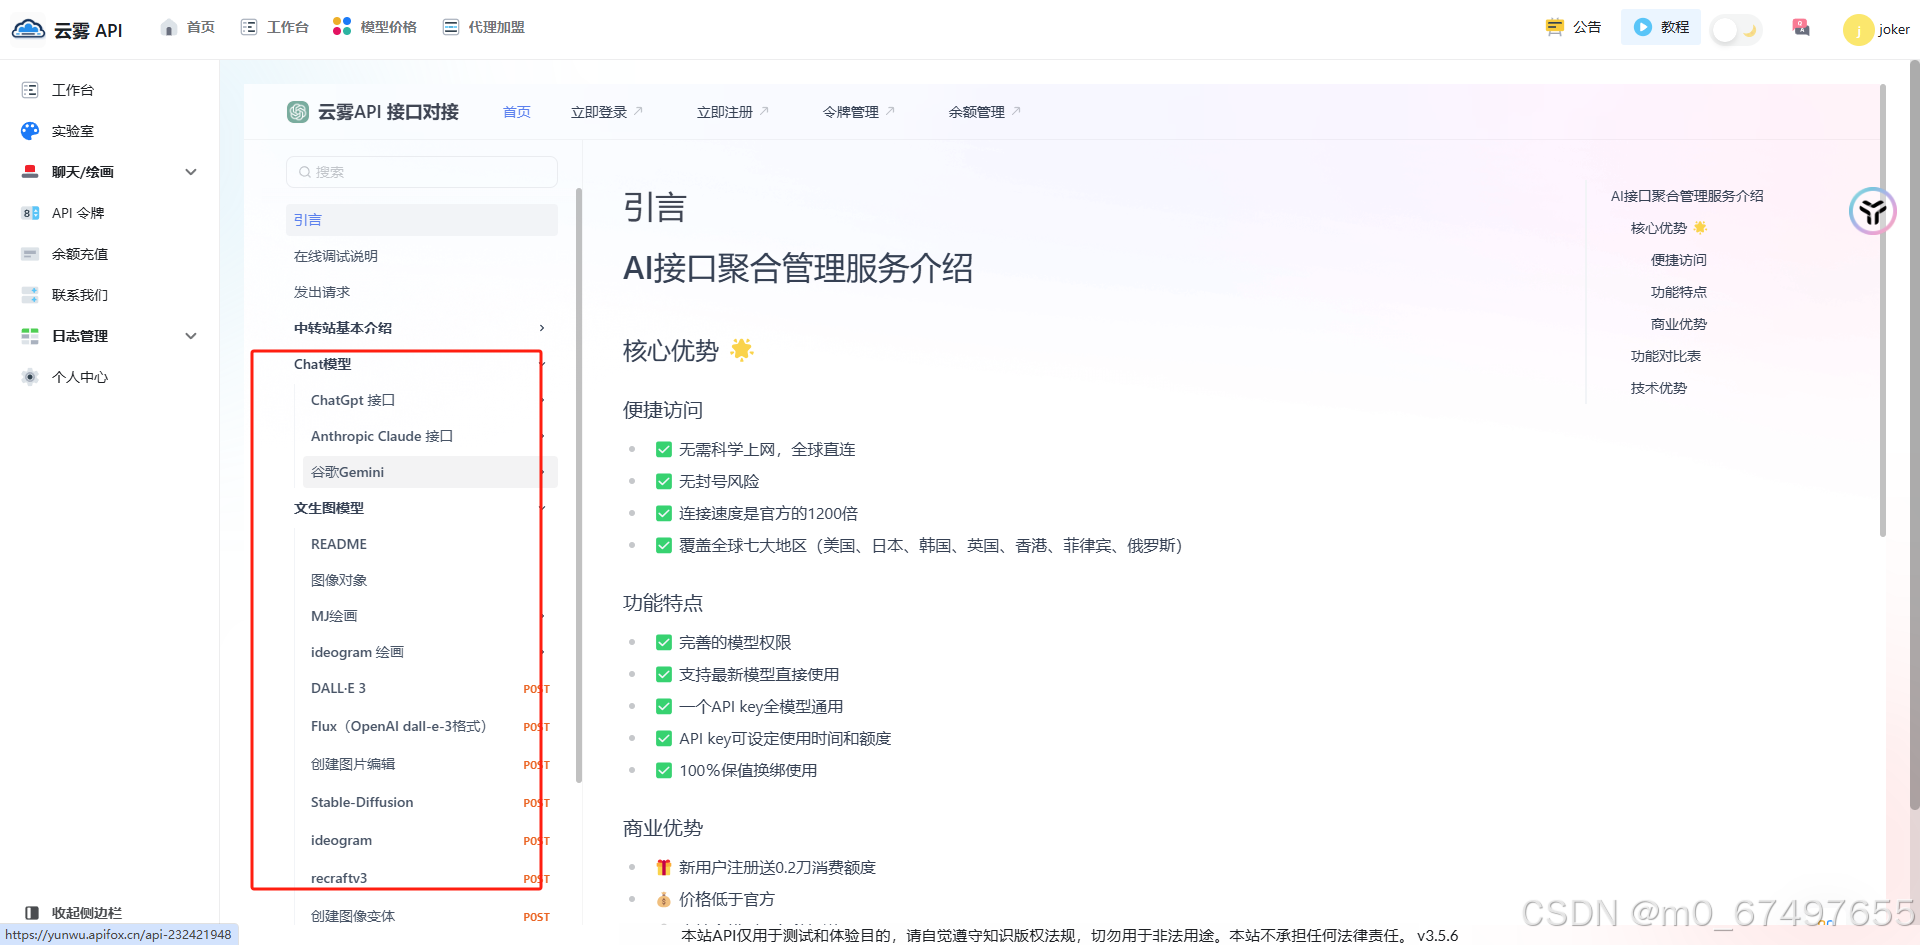This screenshot has width=1920, height=945.
Task: Open the 首页 home icon in top bar
Action: (x=169, y=27)
